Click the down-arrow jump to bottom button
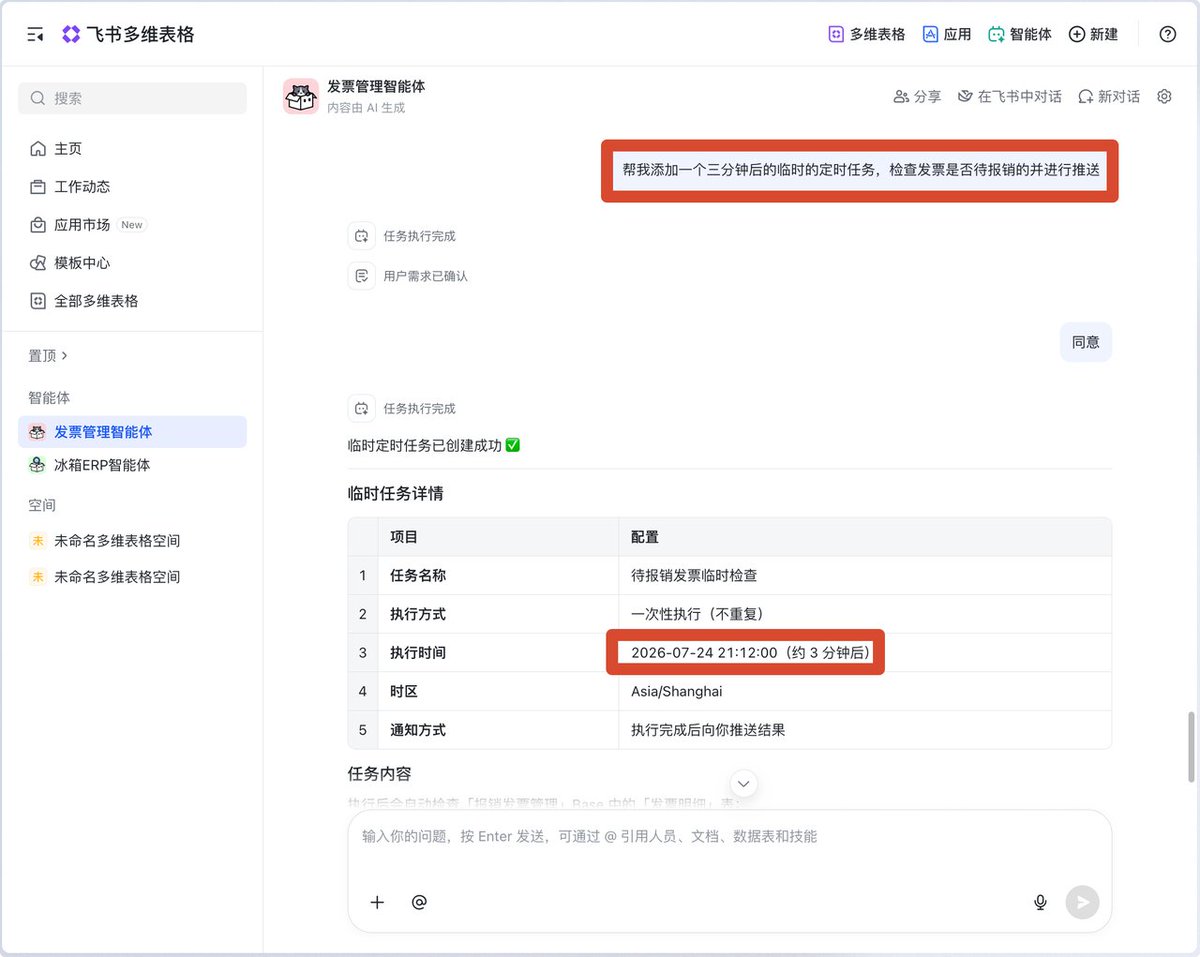The height and width of the screenshot is (957, 1200). (x=743, y=783)
